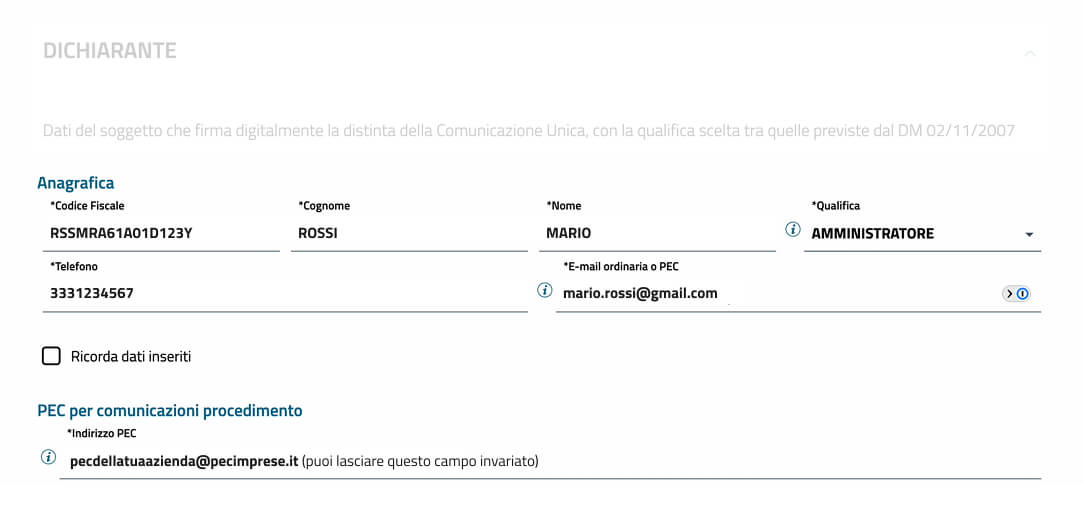Click the info icon before the E-mail field
This screenshot has height=508, width=1084.
pos(545,291)
